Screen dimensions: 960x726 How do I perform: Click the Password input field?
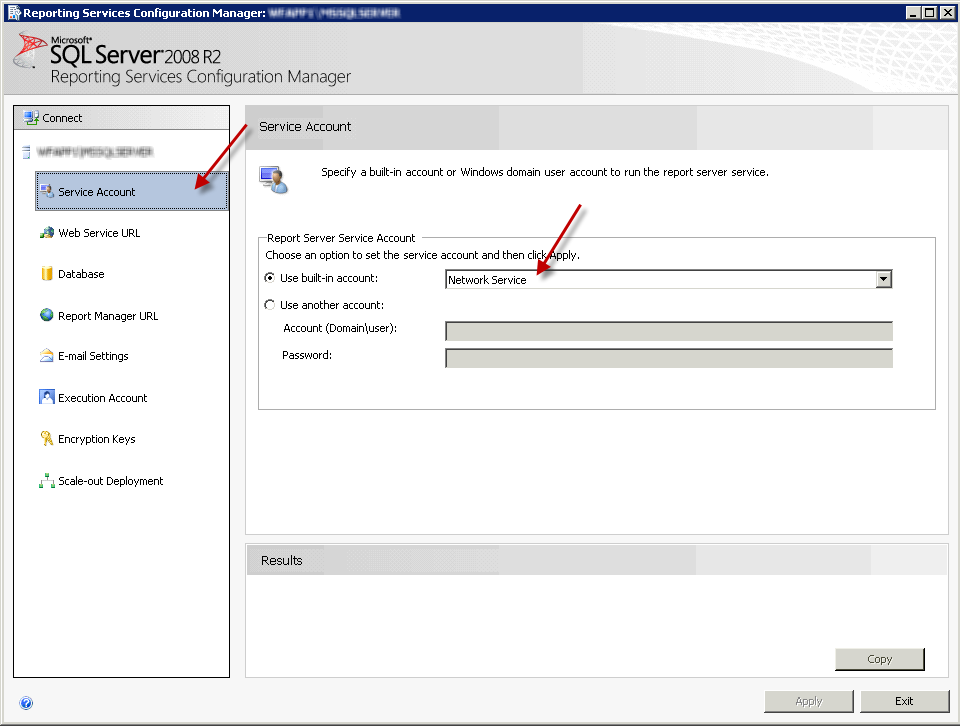669,357
